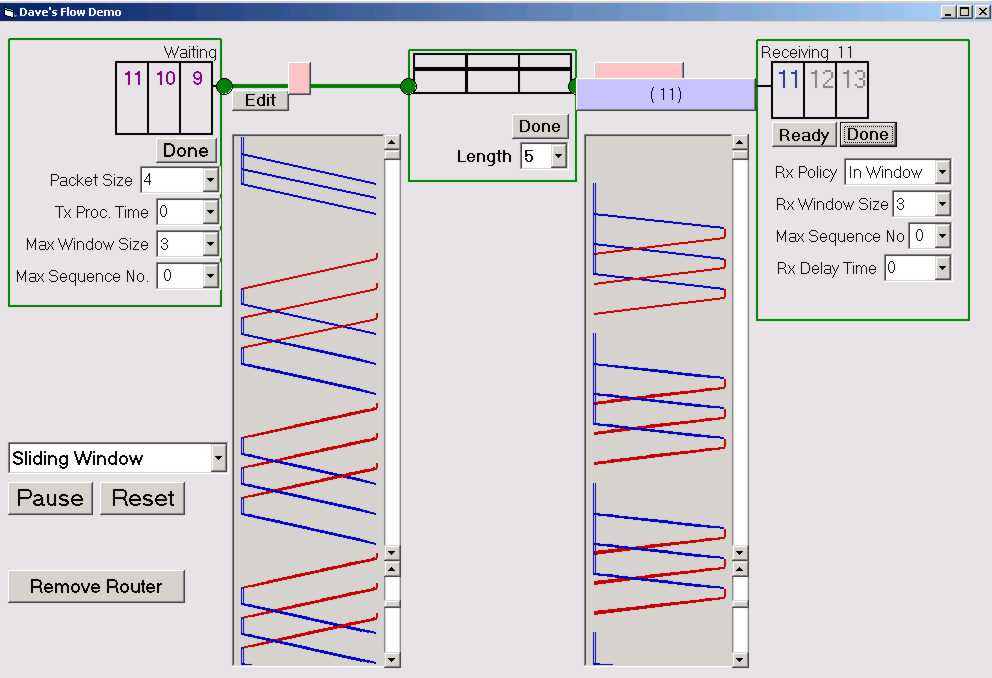Open the Sliding Window protocol dropdown
The width and height of the screenshot is (992, 678).
point(218,458)
